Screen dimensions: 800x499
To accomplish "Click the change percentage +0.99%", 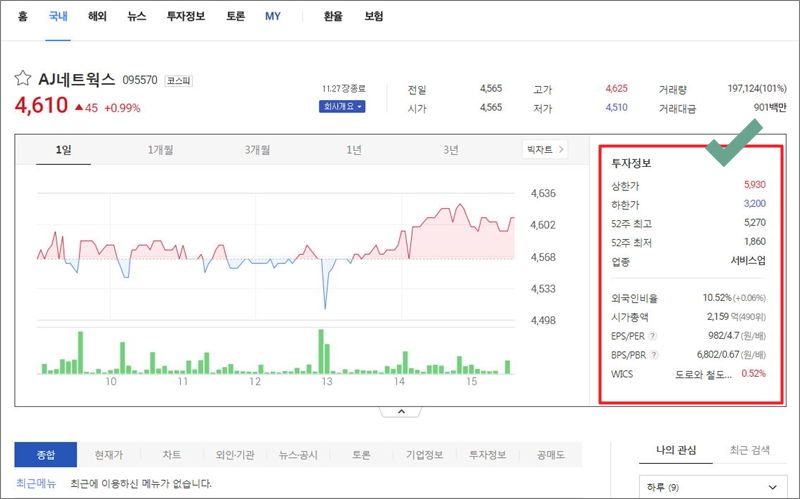I will tap(122, 108).
